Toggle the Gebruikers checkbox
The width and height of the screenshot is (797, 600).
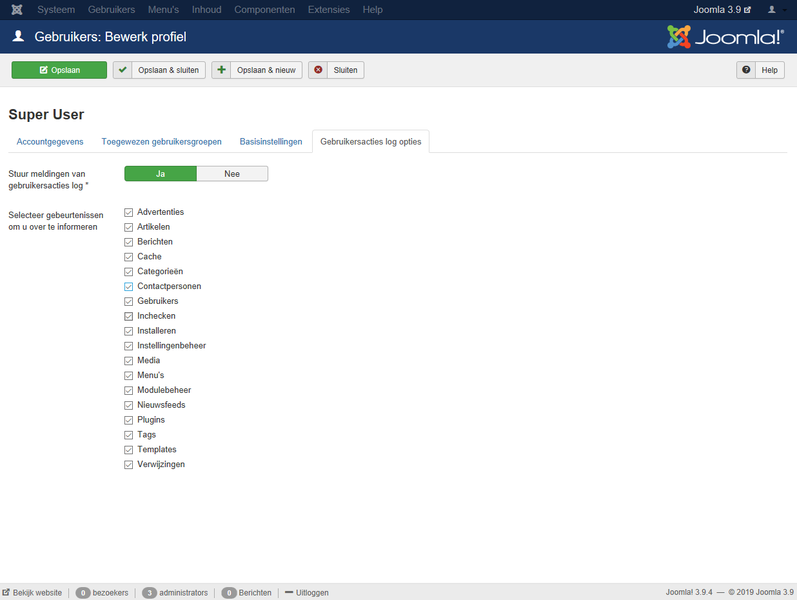click(x=129, y=301)
